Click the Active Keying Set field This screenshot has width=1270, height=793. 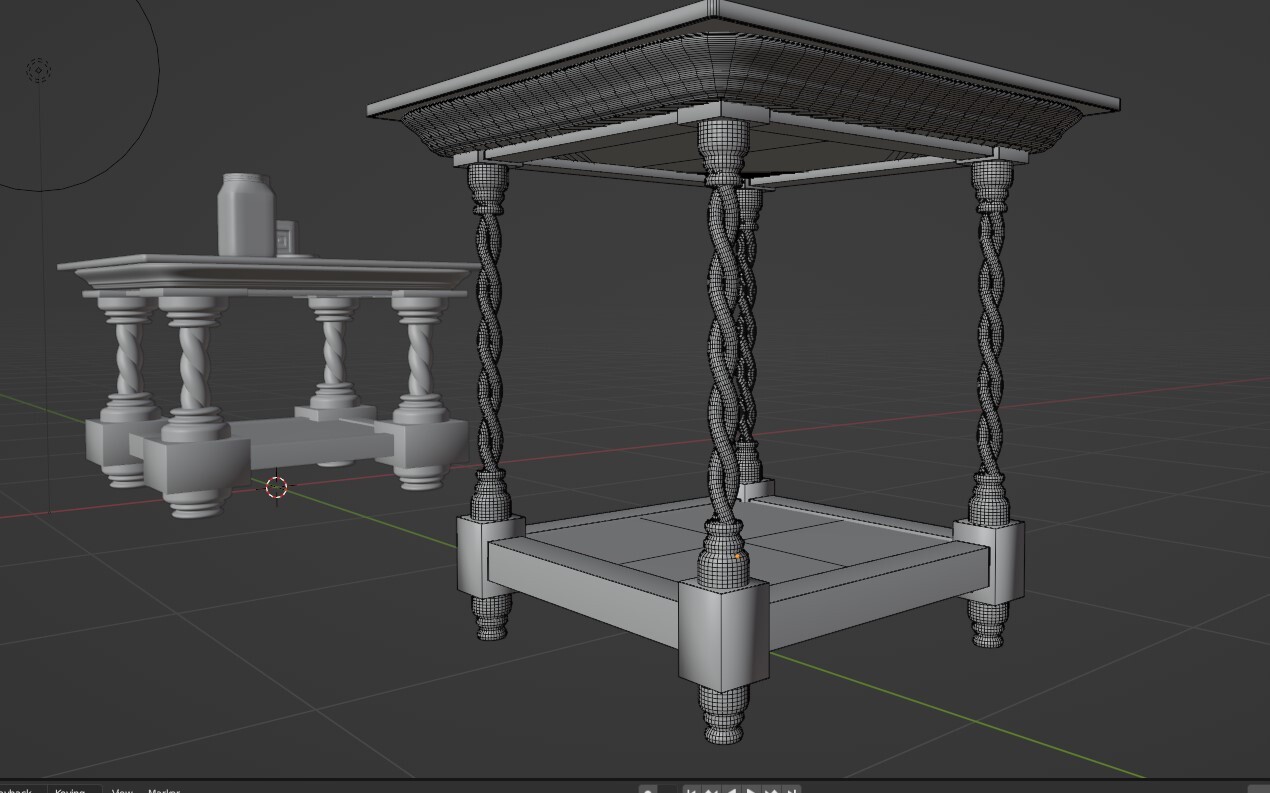pyautogui.click(x=665, y=790)
